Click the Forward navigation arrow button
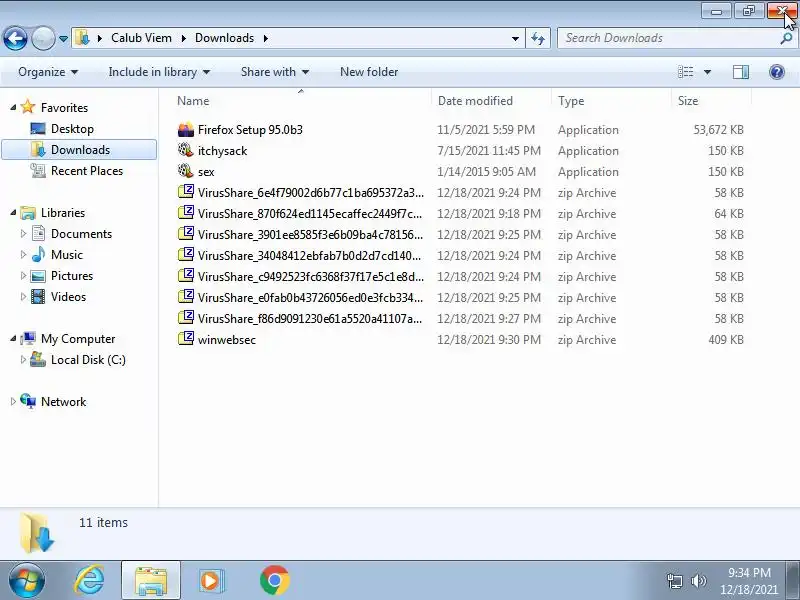This screenshot has height=600, width=800. pos(43,38)
